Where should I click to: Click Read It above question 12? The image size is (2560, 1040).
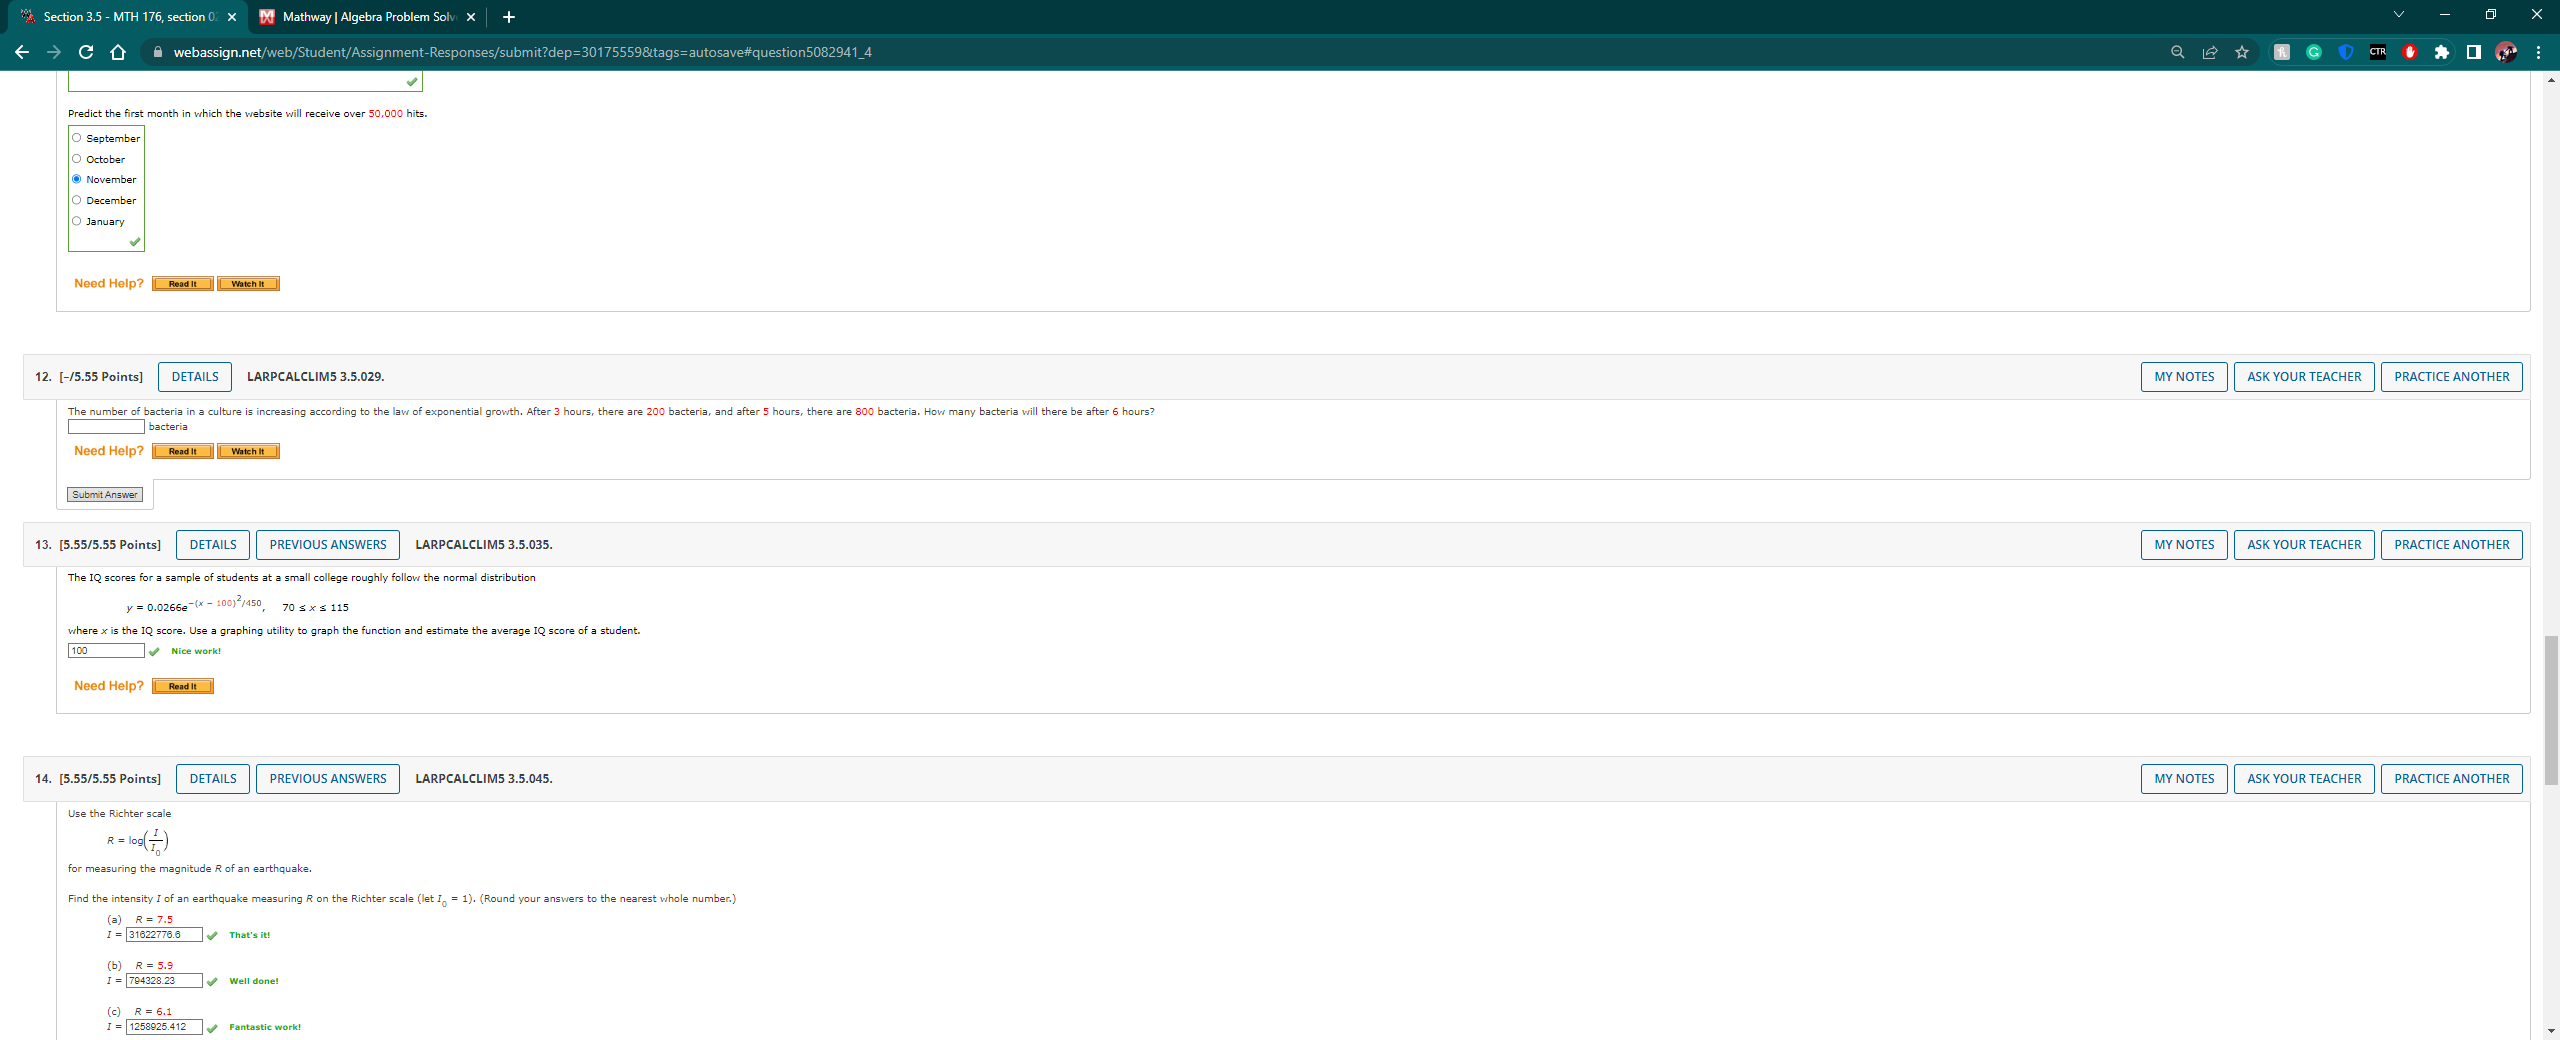(x=183, y=284)
